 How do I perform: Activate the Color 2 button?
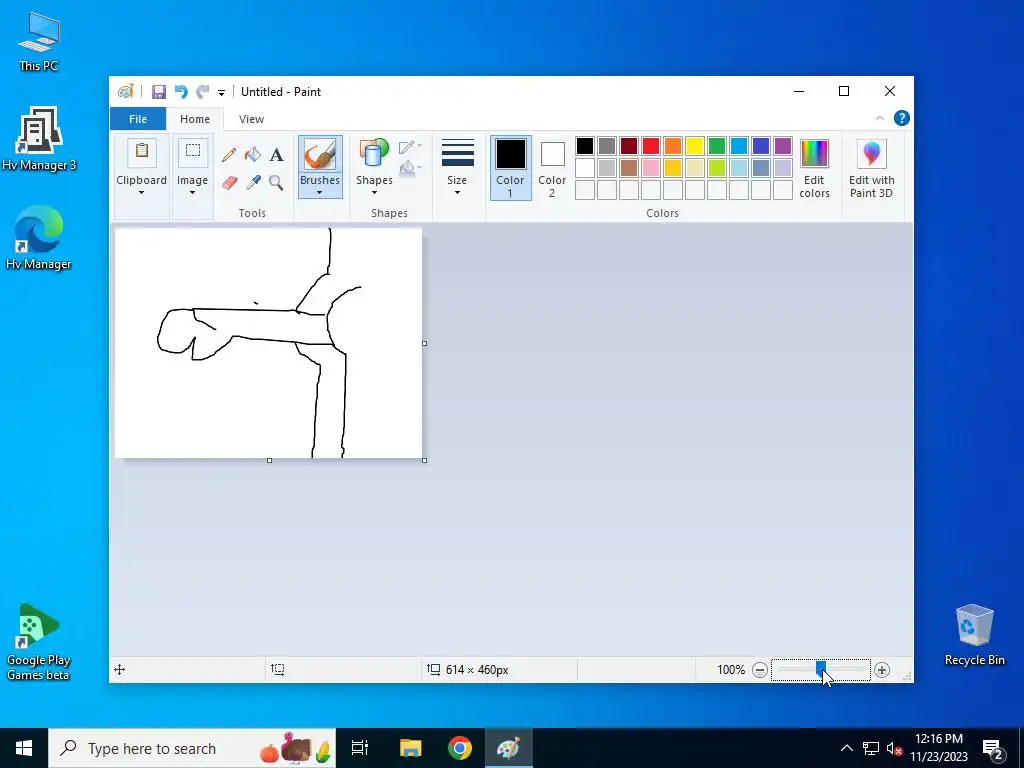pos(552,168)
